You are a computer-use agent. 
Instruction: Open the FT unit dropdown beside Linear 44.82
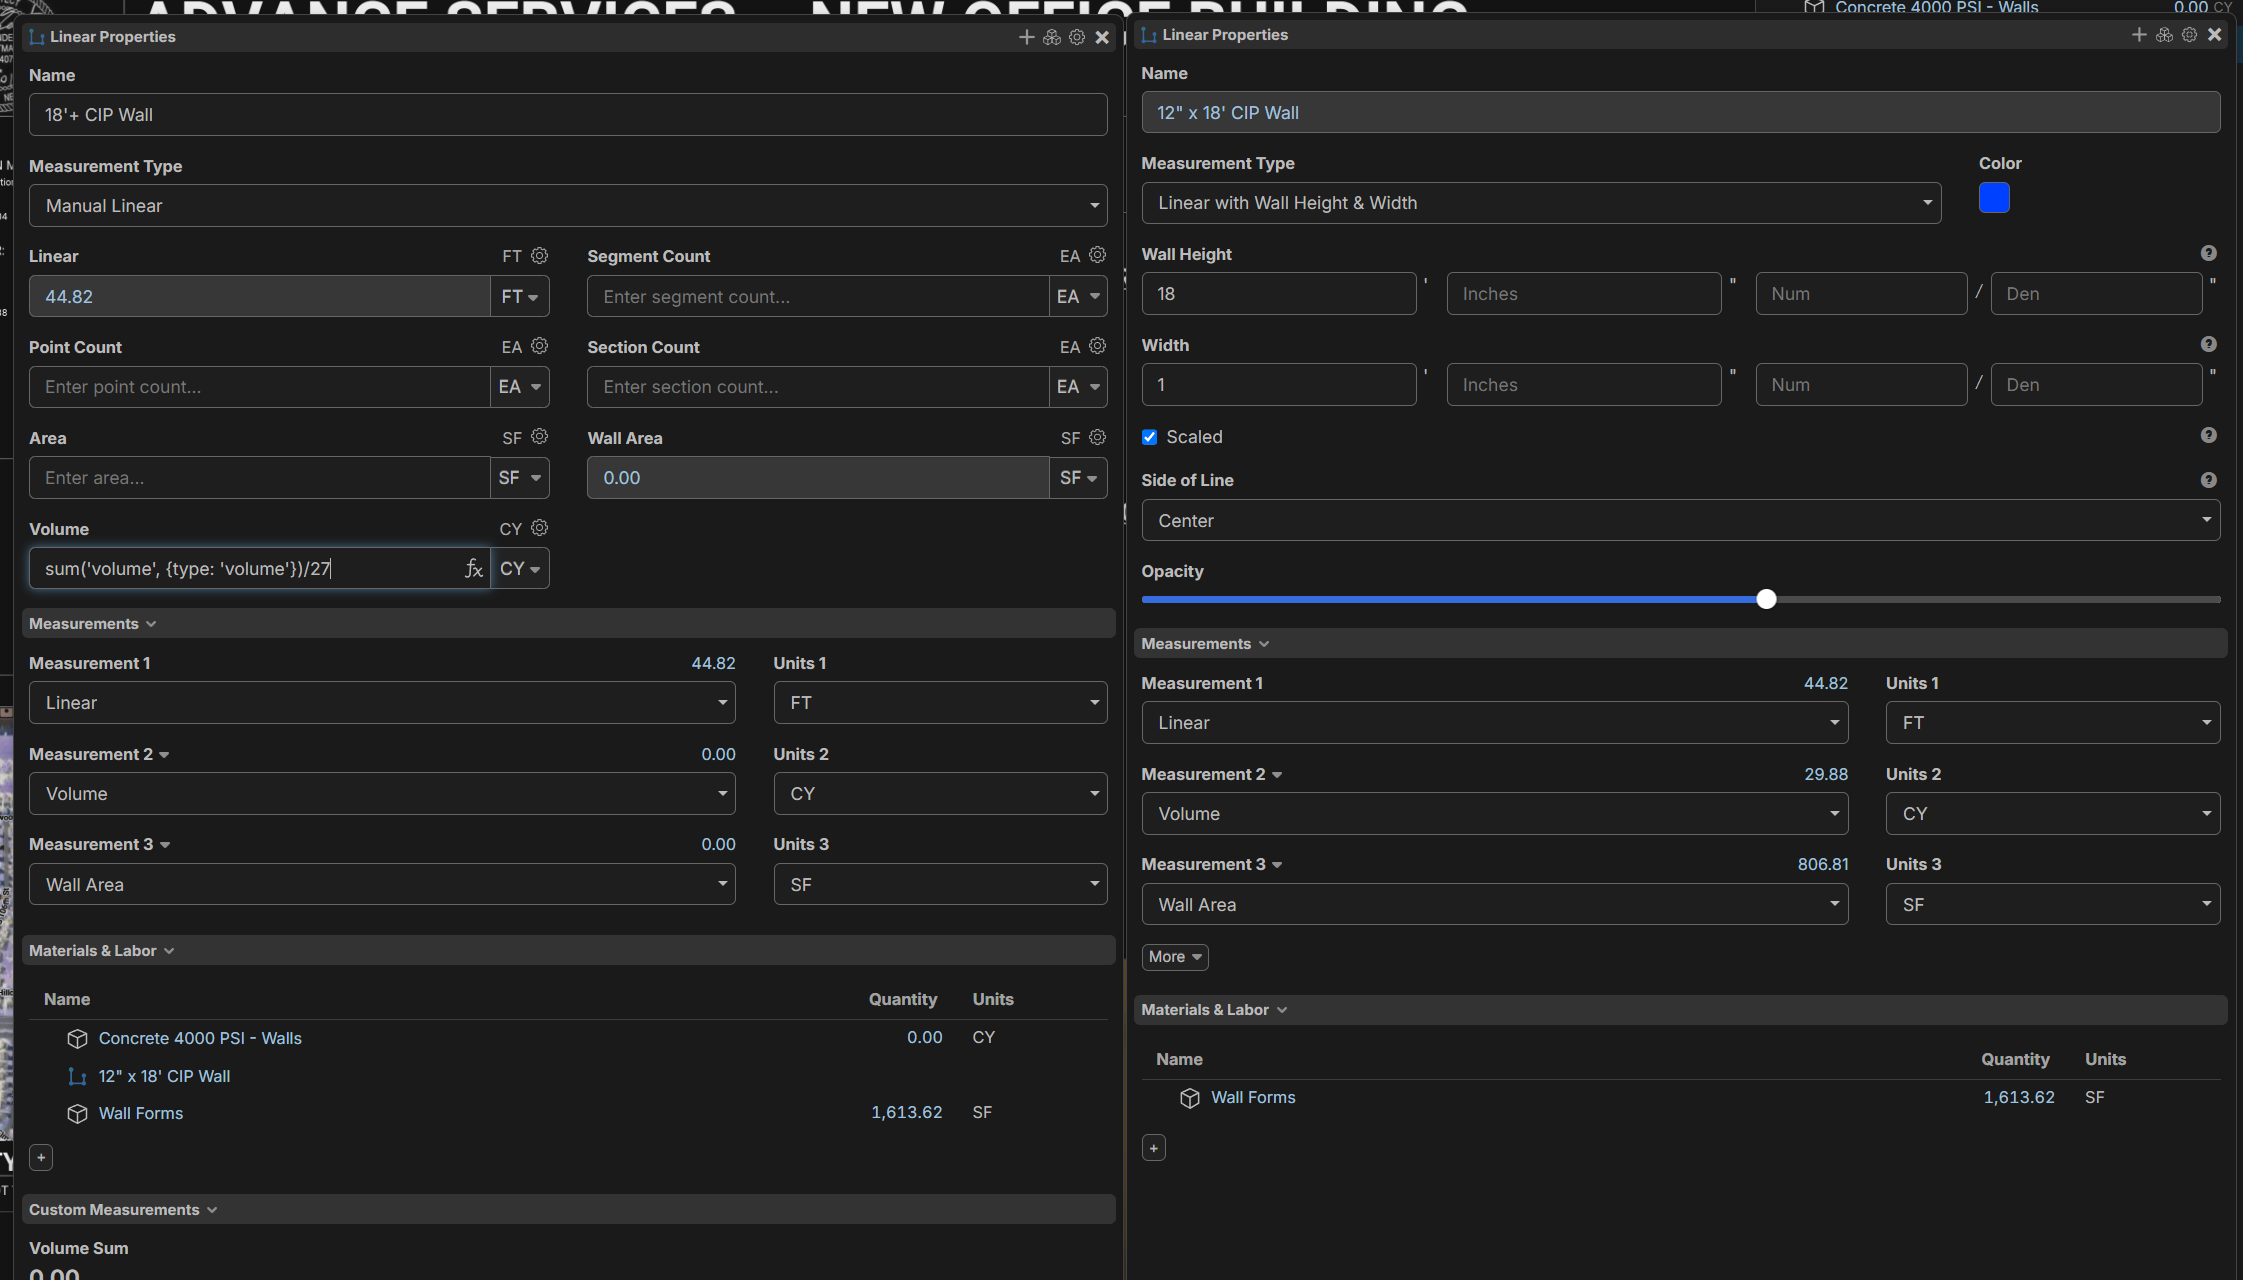[x=520, y=297]
